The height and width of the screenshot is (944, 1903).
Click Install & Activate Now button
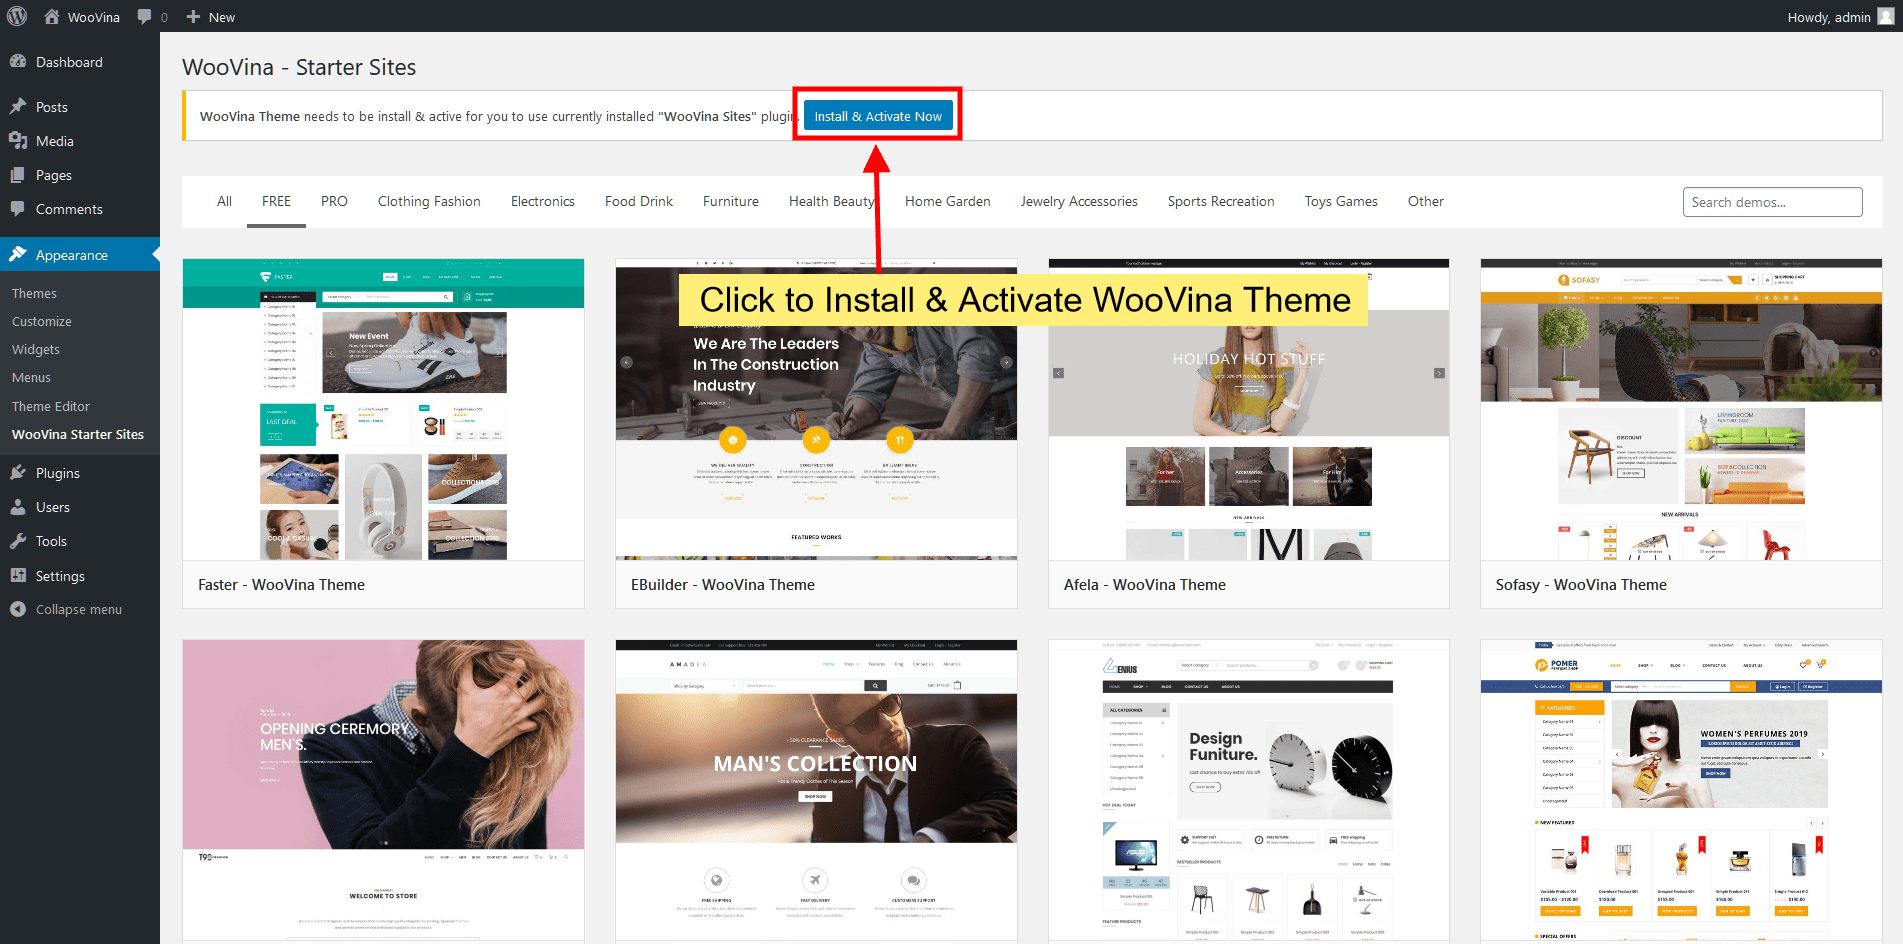(878, 116)
